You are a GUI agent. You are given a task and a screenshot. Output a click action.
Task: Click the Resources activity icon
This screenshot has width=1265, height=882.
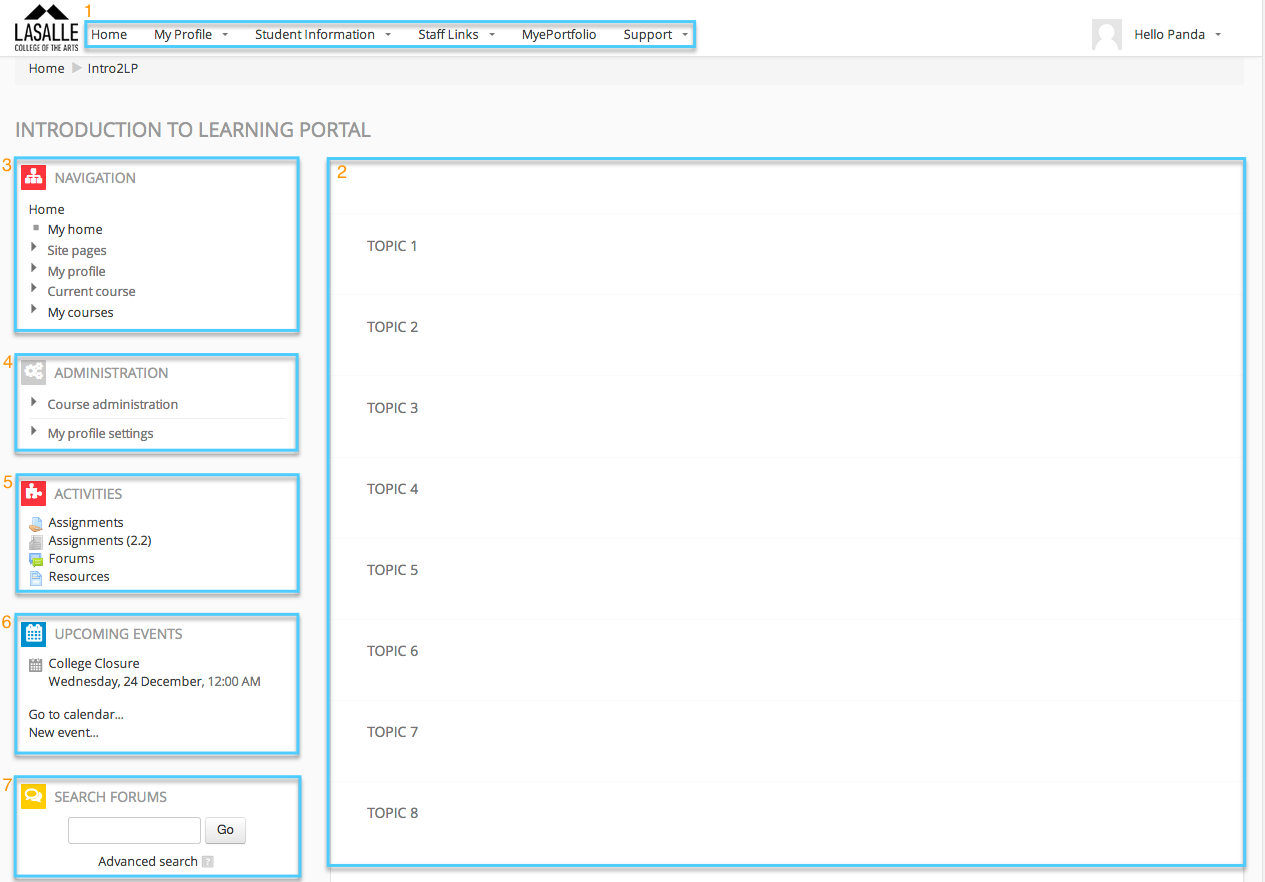36,577
